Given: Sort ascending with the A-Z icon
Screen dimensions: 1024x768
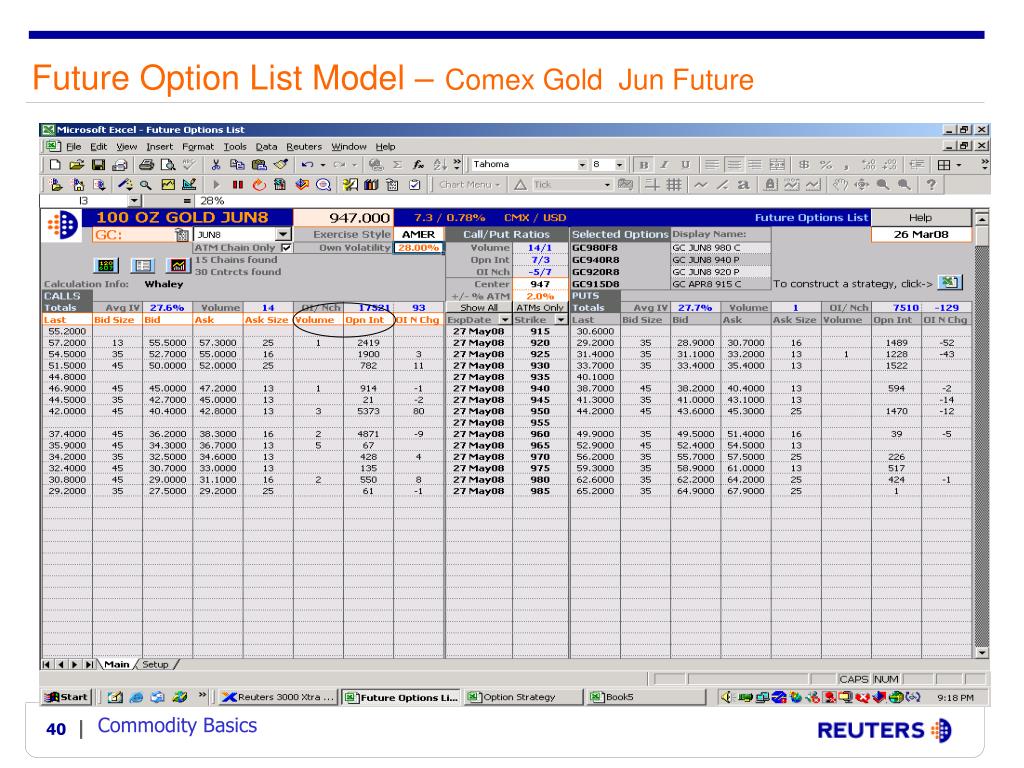Looking at the screenshot, I should (440, 165).
